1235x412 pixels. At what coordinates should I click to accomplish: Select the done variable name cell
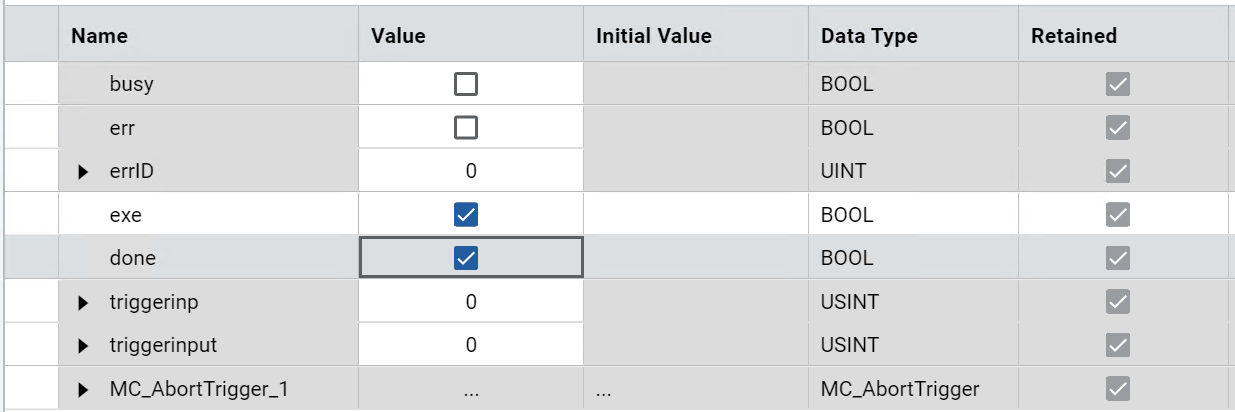tap(133, 258)
